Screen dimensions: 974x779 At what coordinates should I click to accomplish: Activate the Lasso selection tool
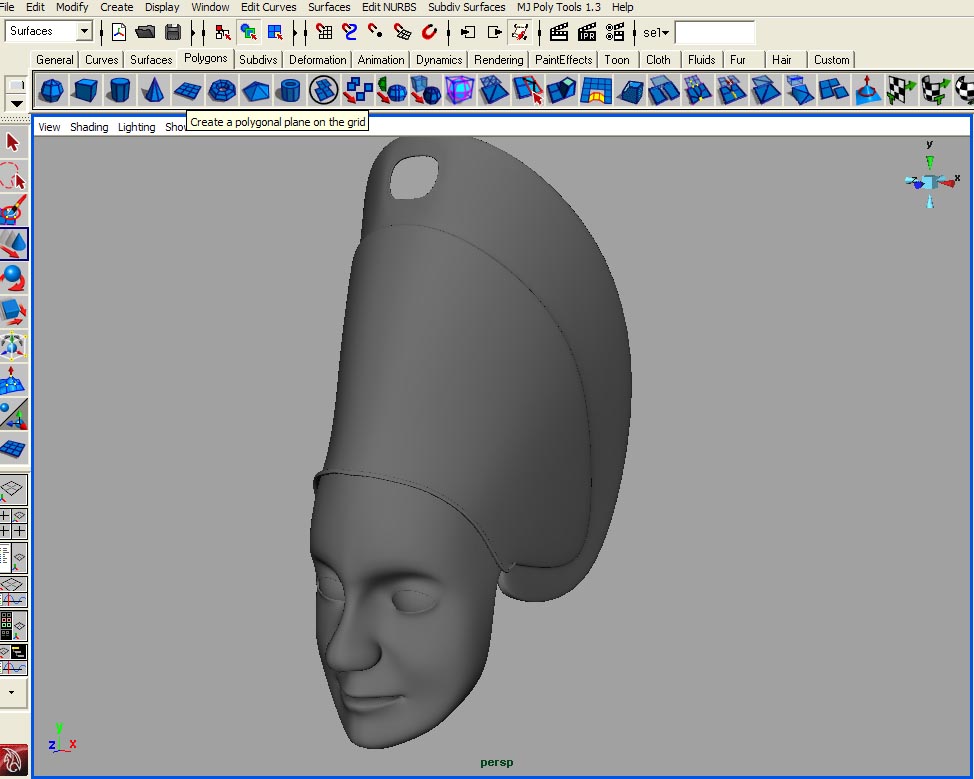[13, 176]
